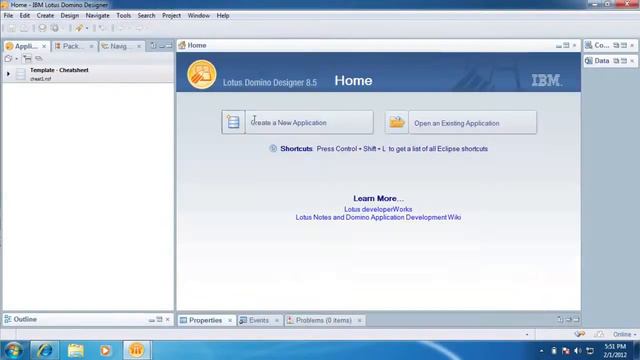Click the Open an Existing Application button
640x360 pixels.
460,122
